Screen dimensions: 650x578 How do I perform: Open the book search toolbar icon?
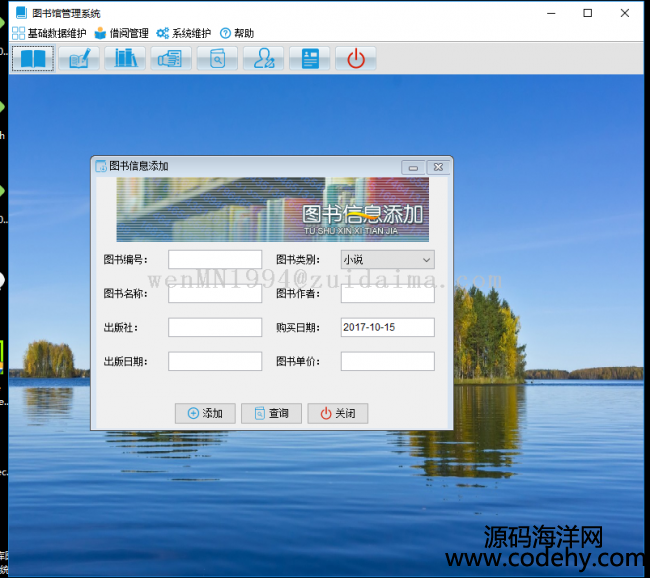click(217, 58)
